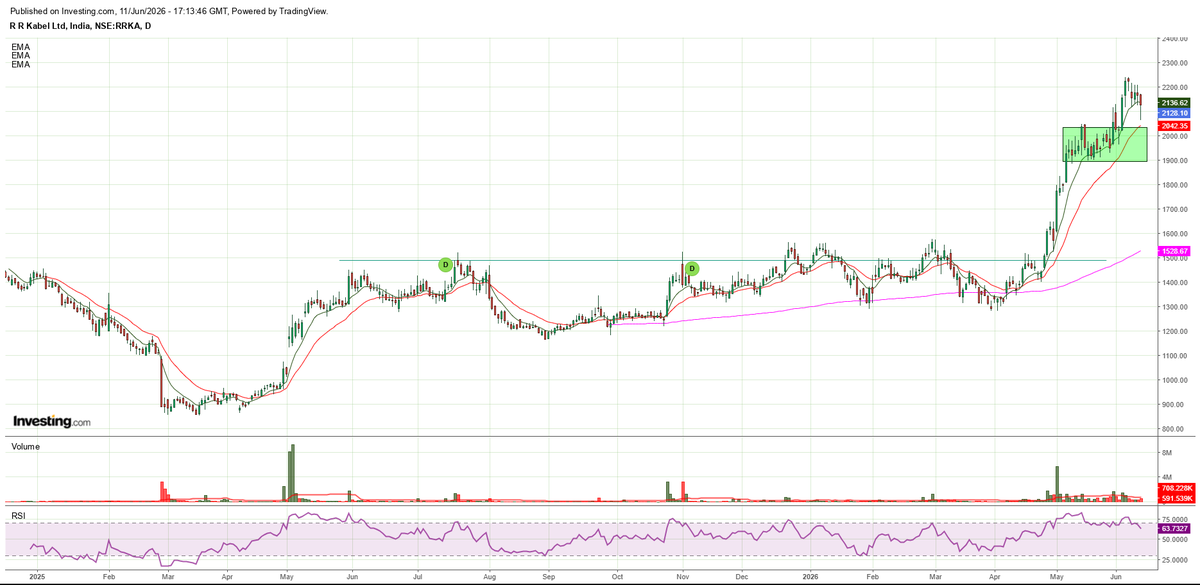Click the topmost EMA legend label
The height and width of the screenshot is (585, 1200).
click(20, 46)
